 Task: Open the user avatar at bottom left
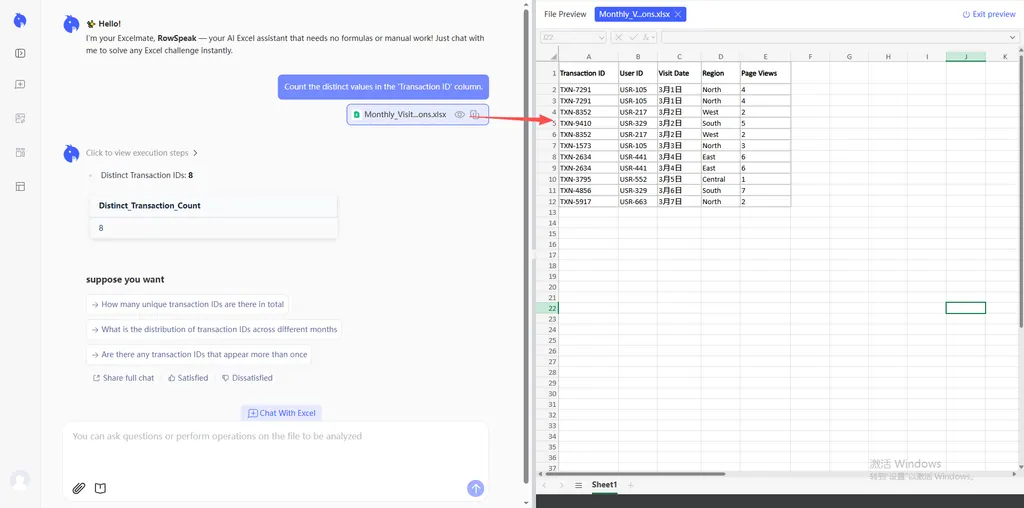(20, 480)
